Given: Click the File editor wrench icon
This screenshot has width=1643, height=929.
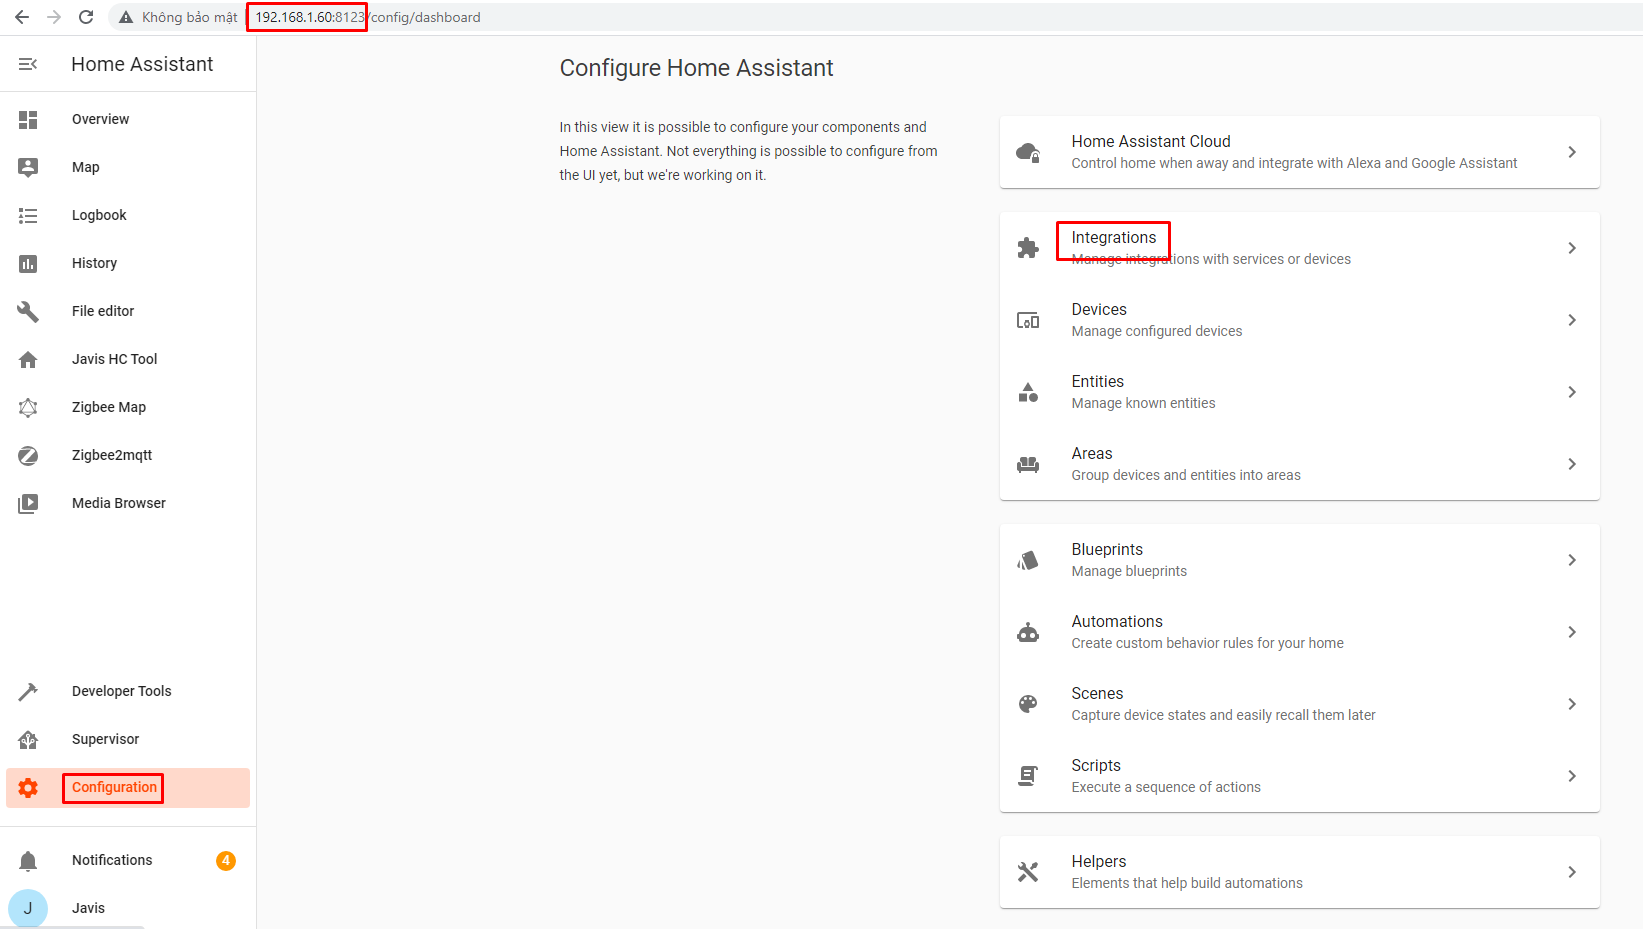Looking at the screenshot, I should pos(28,311).
